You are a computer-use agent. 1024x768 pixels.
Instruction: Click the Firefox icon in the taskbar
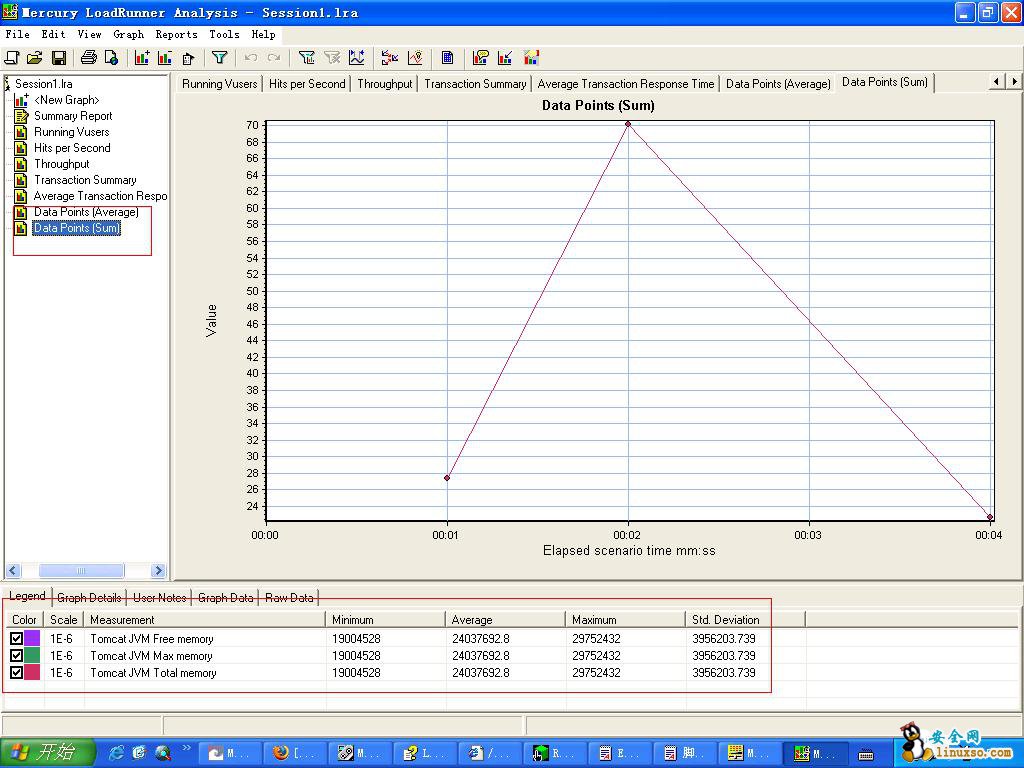pos(281,753)
